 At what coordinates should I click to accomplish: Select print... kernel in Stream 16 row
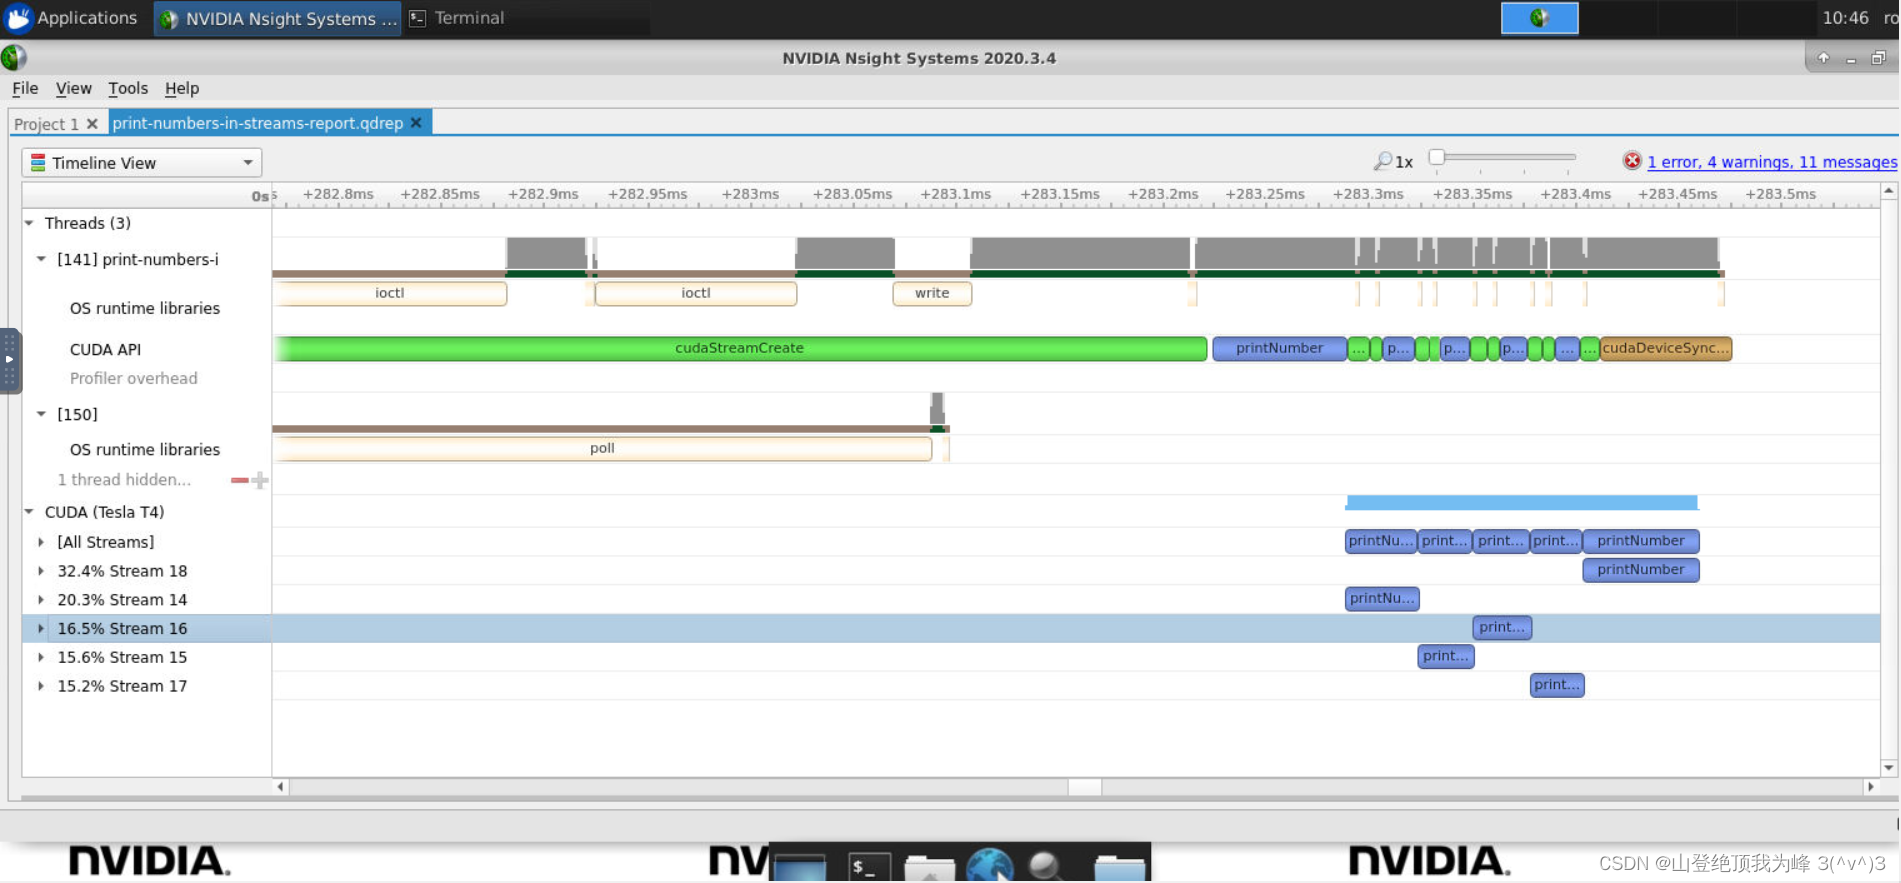coord(1502,628)
